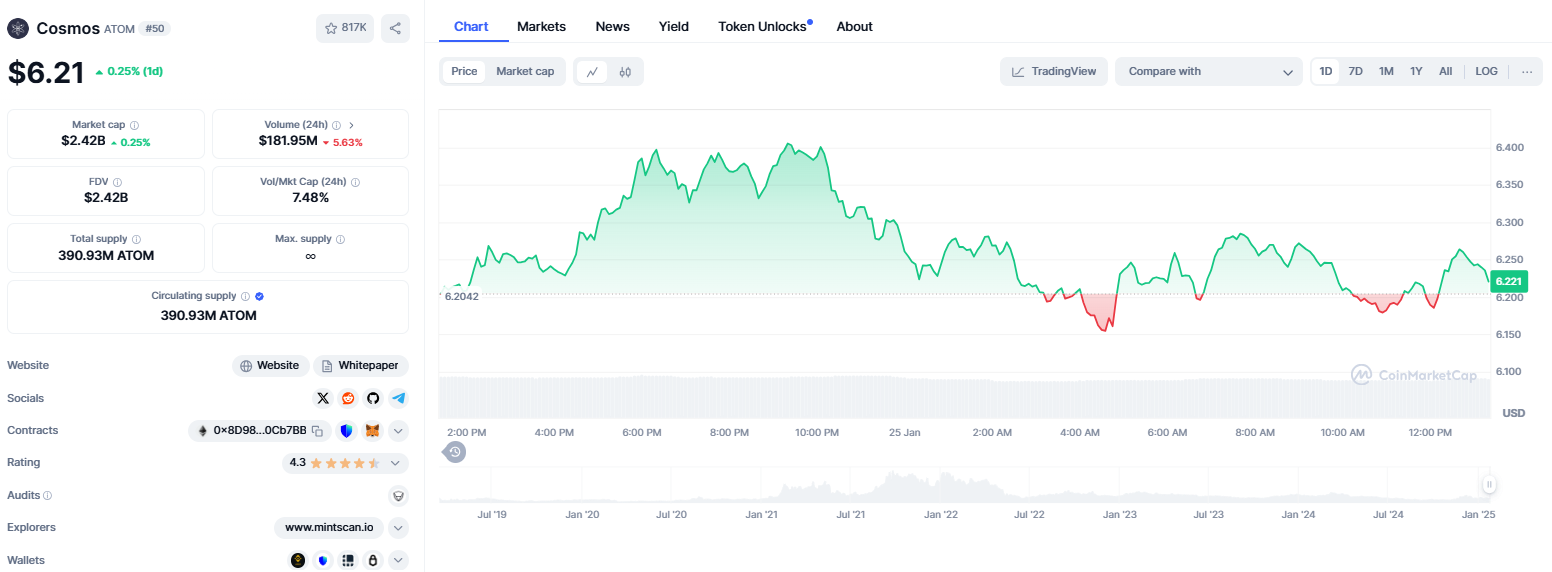Open the GitHub social link
This screenshot has height=572, width=1552.
[x=373, y=398]
